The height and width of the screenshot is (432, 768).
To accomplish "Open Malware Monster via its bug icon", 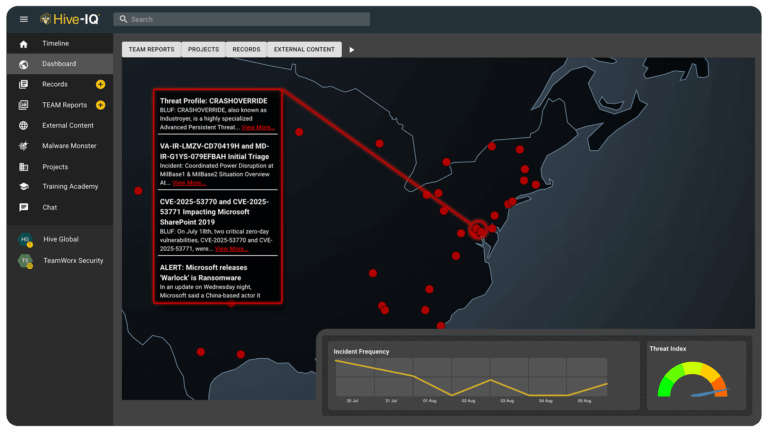I will (23, 146).
